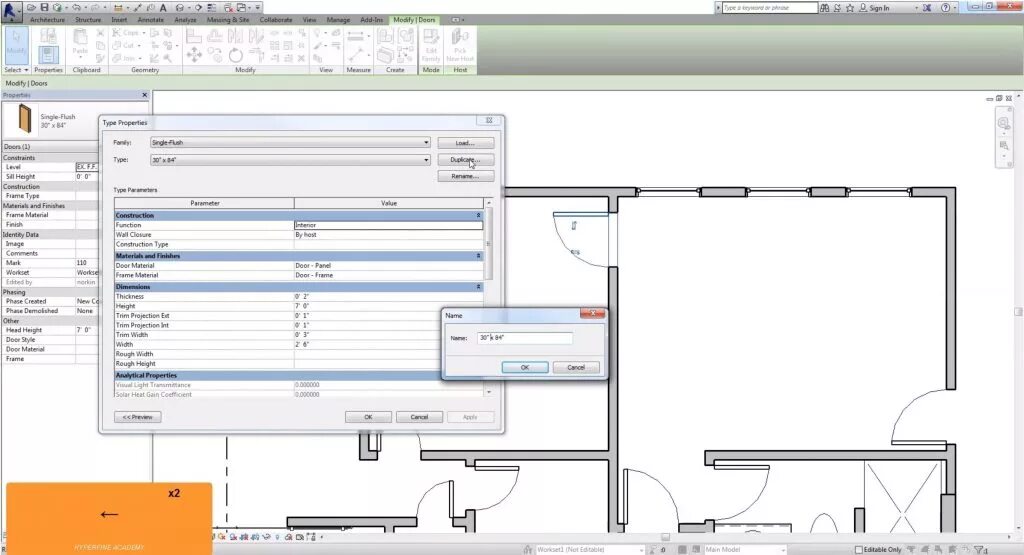The height and width of the screenshot is (555, 1024).
Task: Open the Family dropdown showing Single-Flush
Action: pyautogui.click(x=290, y=142)
